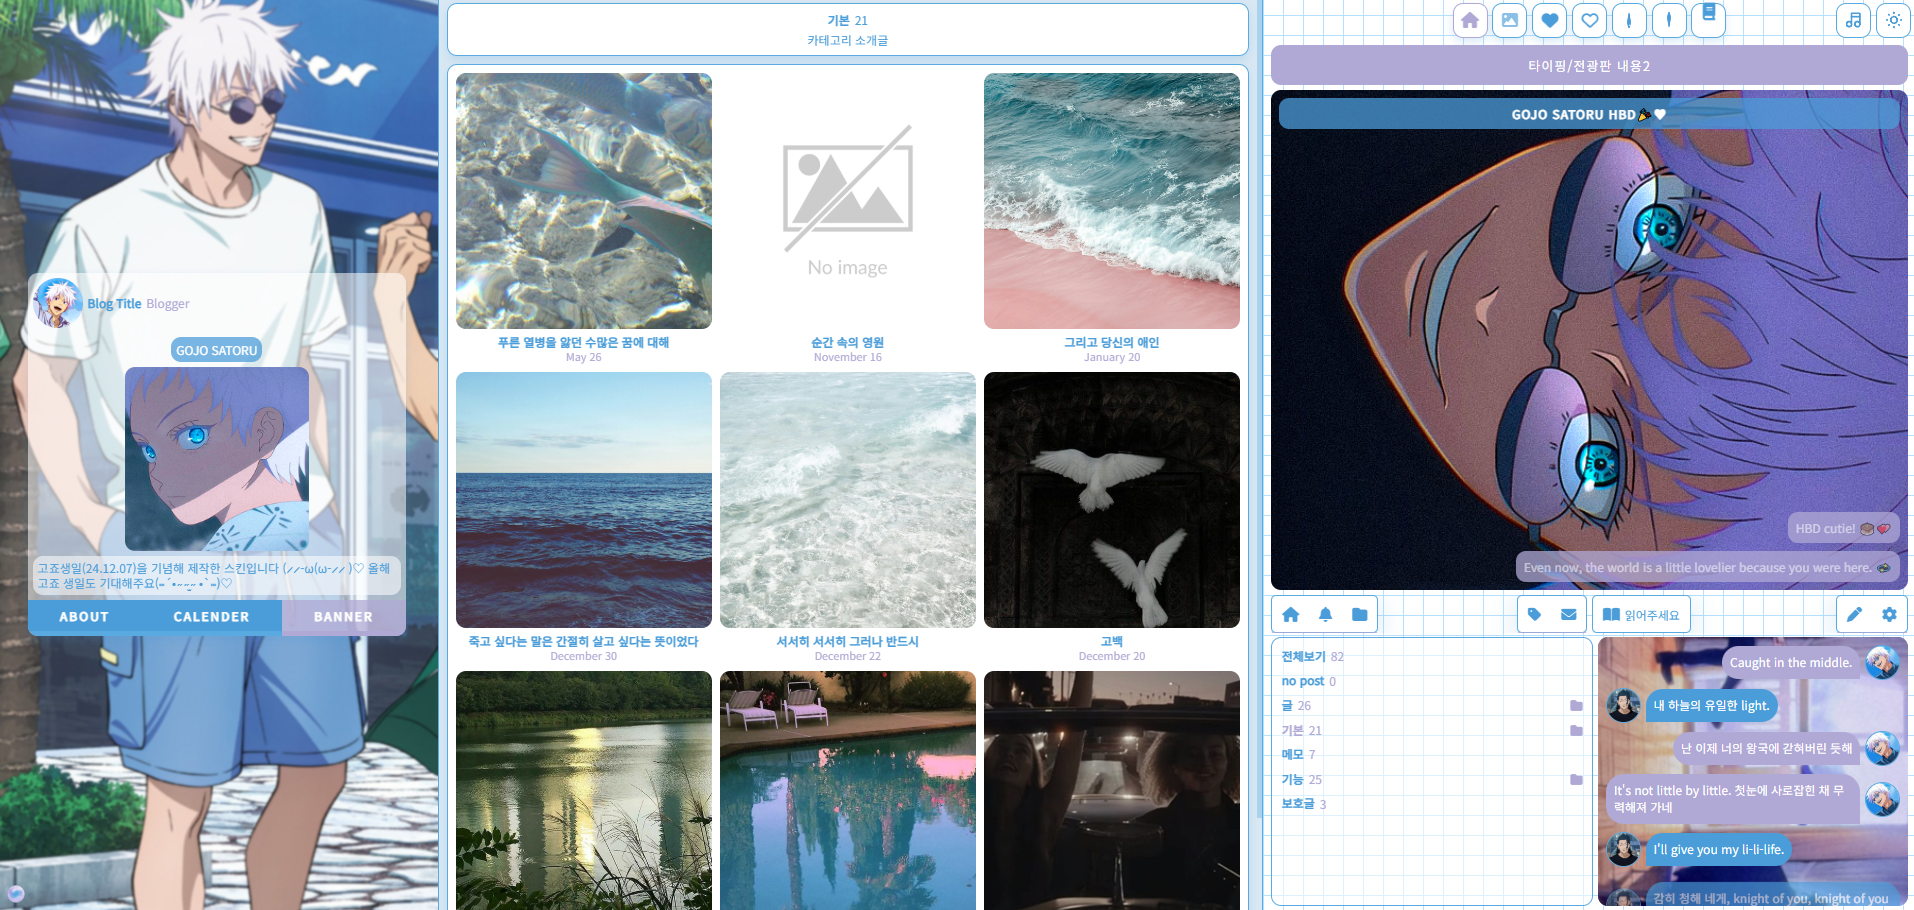Open post titled 죽고 싶다는 말은 간절히 살고 싶다는 뜻이었다
The height and width of the screenshot is (910, 1914).
584,641
